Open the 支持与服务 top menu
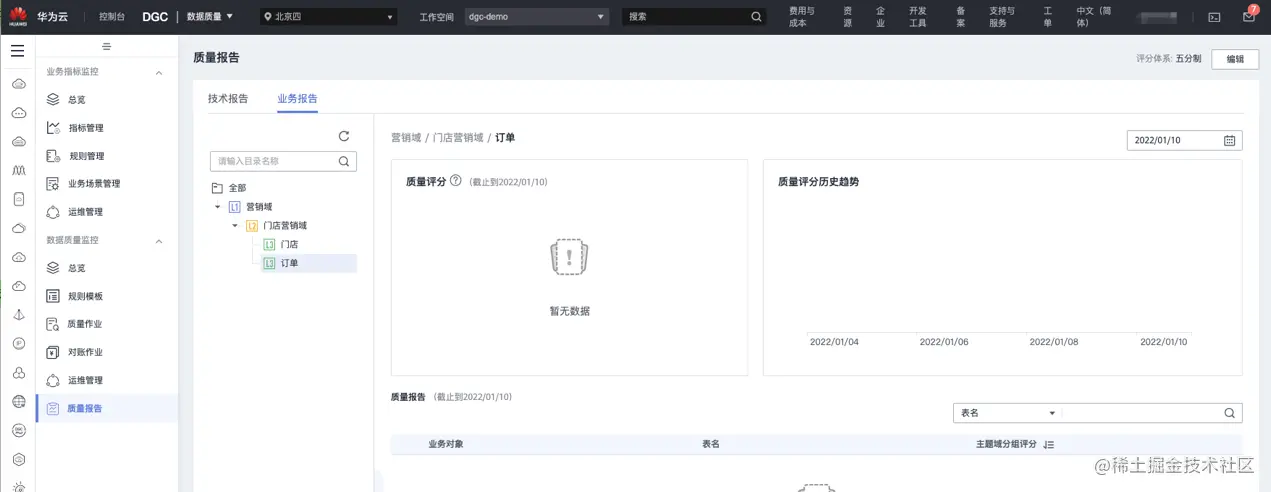The width and height of the screenshot is (1271, 492). coord(1001,17)
